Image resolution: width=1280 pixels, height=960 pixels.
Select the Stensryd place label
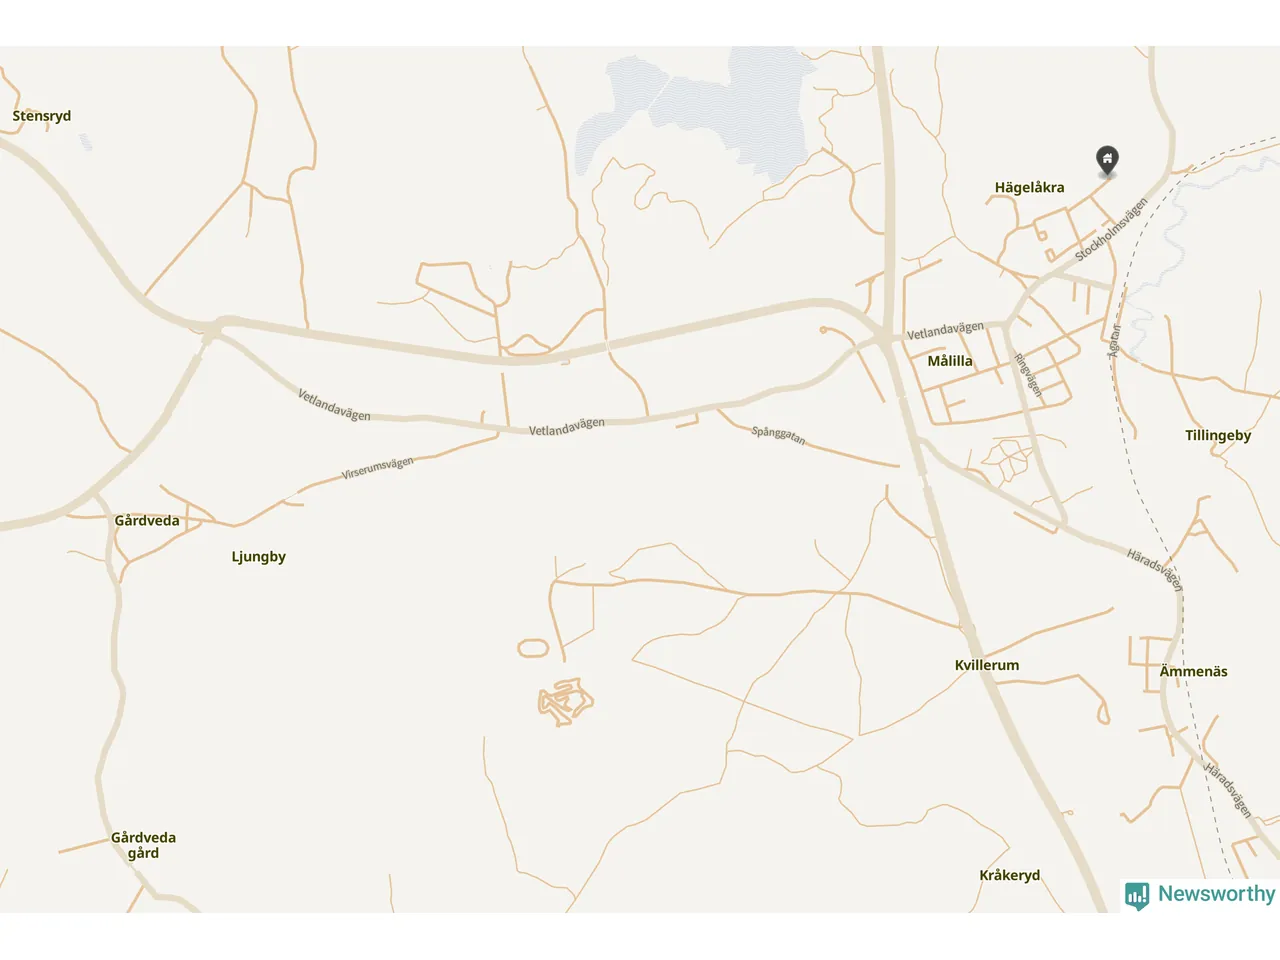click(42, 116)
